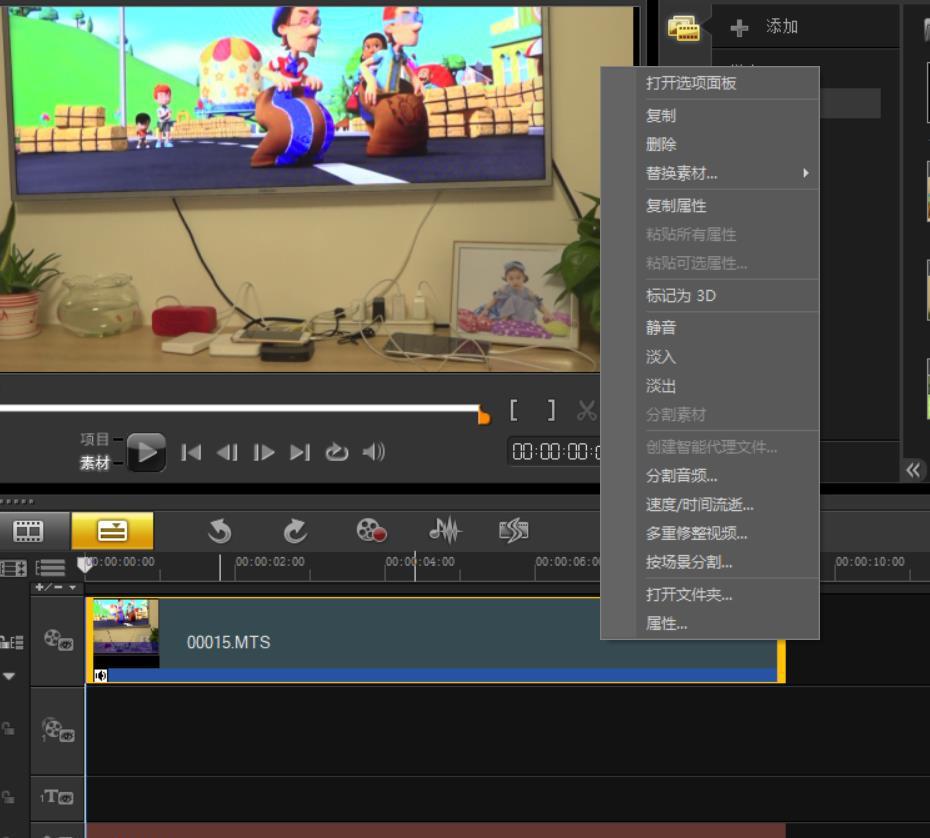Screen dimensions: 930x838
Task: Toggle the title track visibility icon
Action: [x=57, y=796]
